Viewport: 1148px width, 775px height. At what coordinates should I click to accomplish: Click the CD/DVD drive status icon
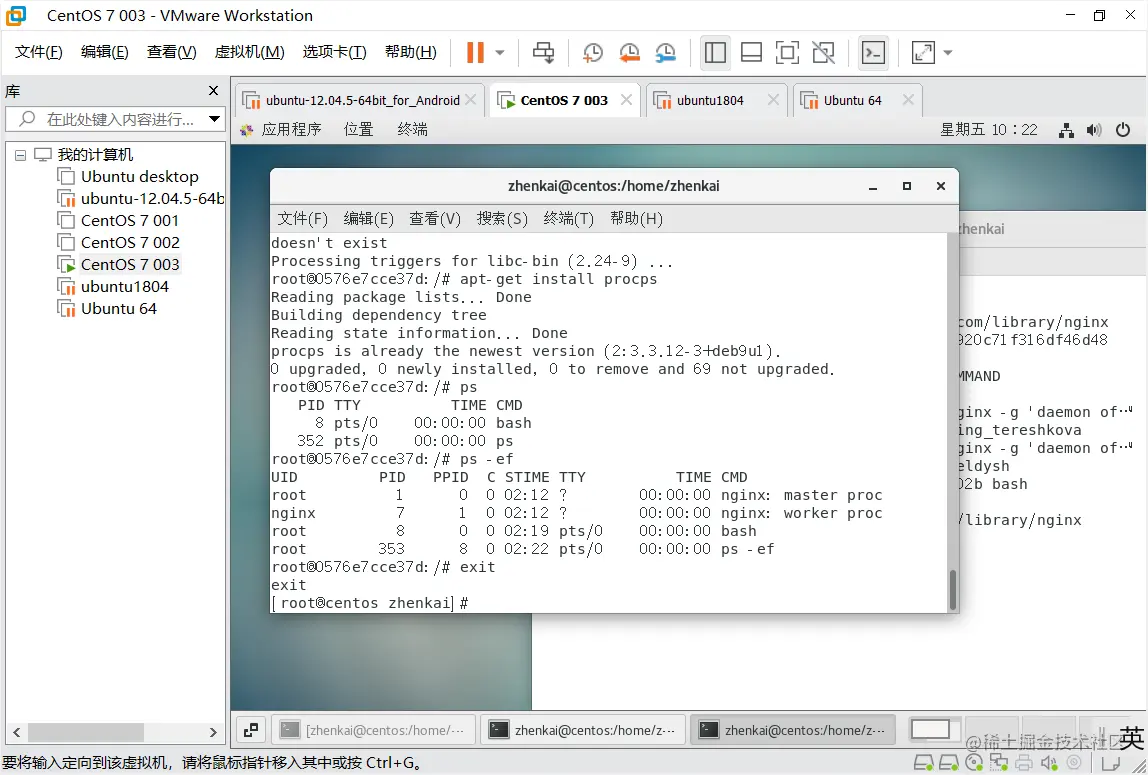pos(974,763)
